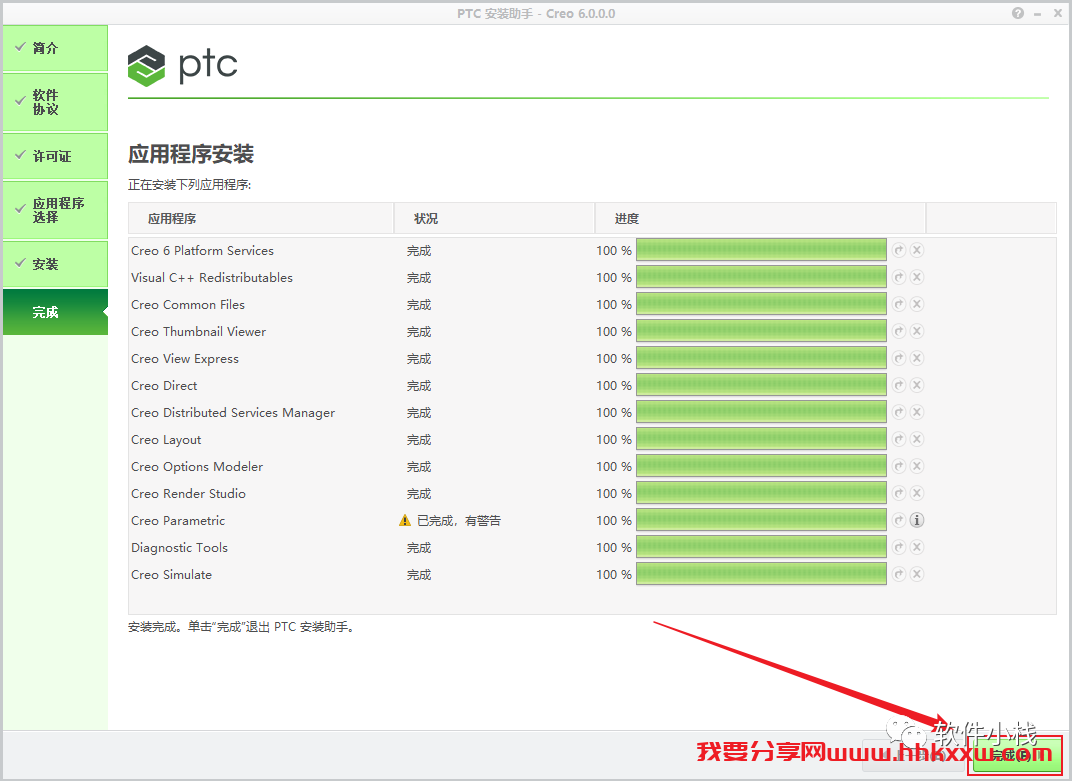Click retry arrow icon for Creo Render Studio
Screen dimensions: 1072x781
(899, 493)
